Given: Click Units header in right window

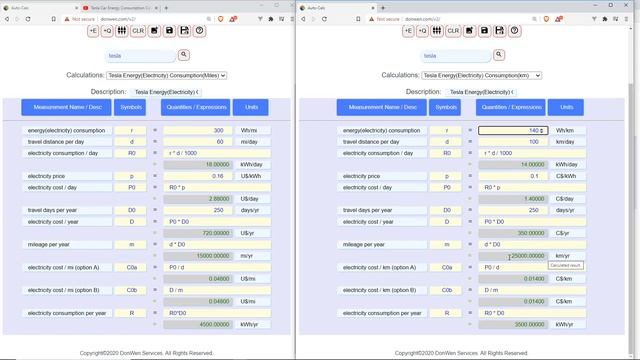Looking at the screenshot, I should [x=566, y=107].
